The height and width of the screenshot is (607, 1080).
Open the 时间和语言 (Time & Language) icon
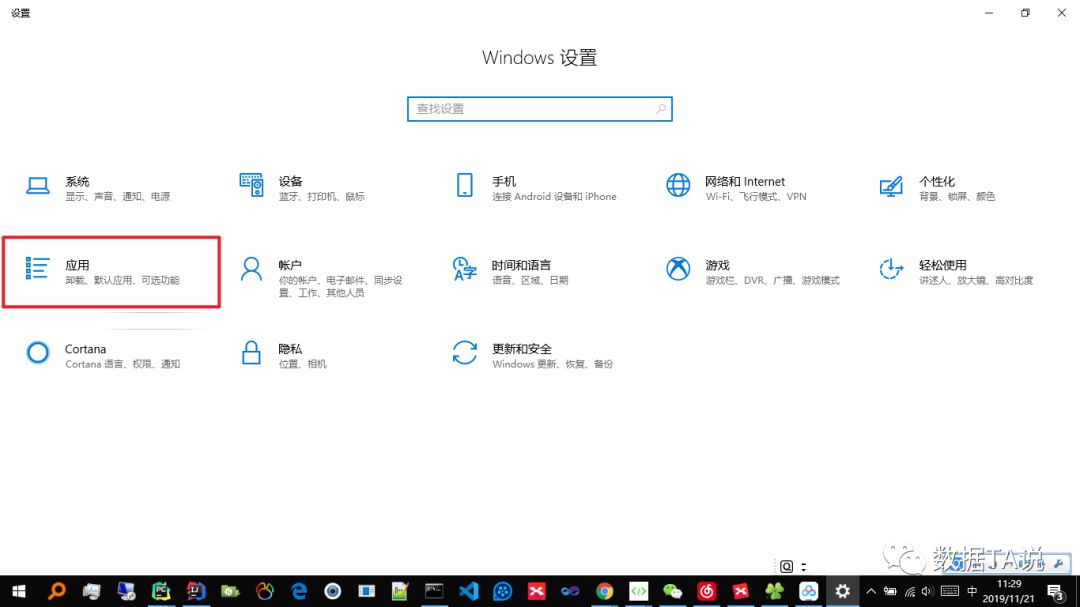(464, 269)
